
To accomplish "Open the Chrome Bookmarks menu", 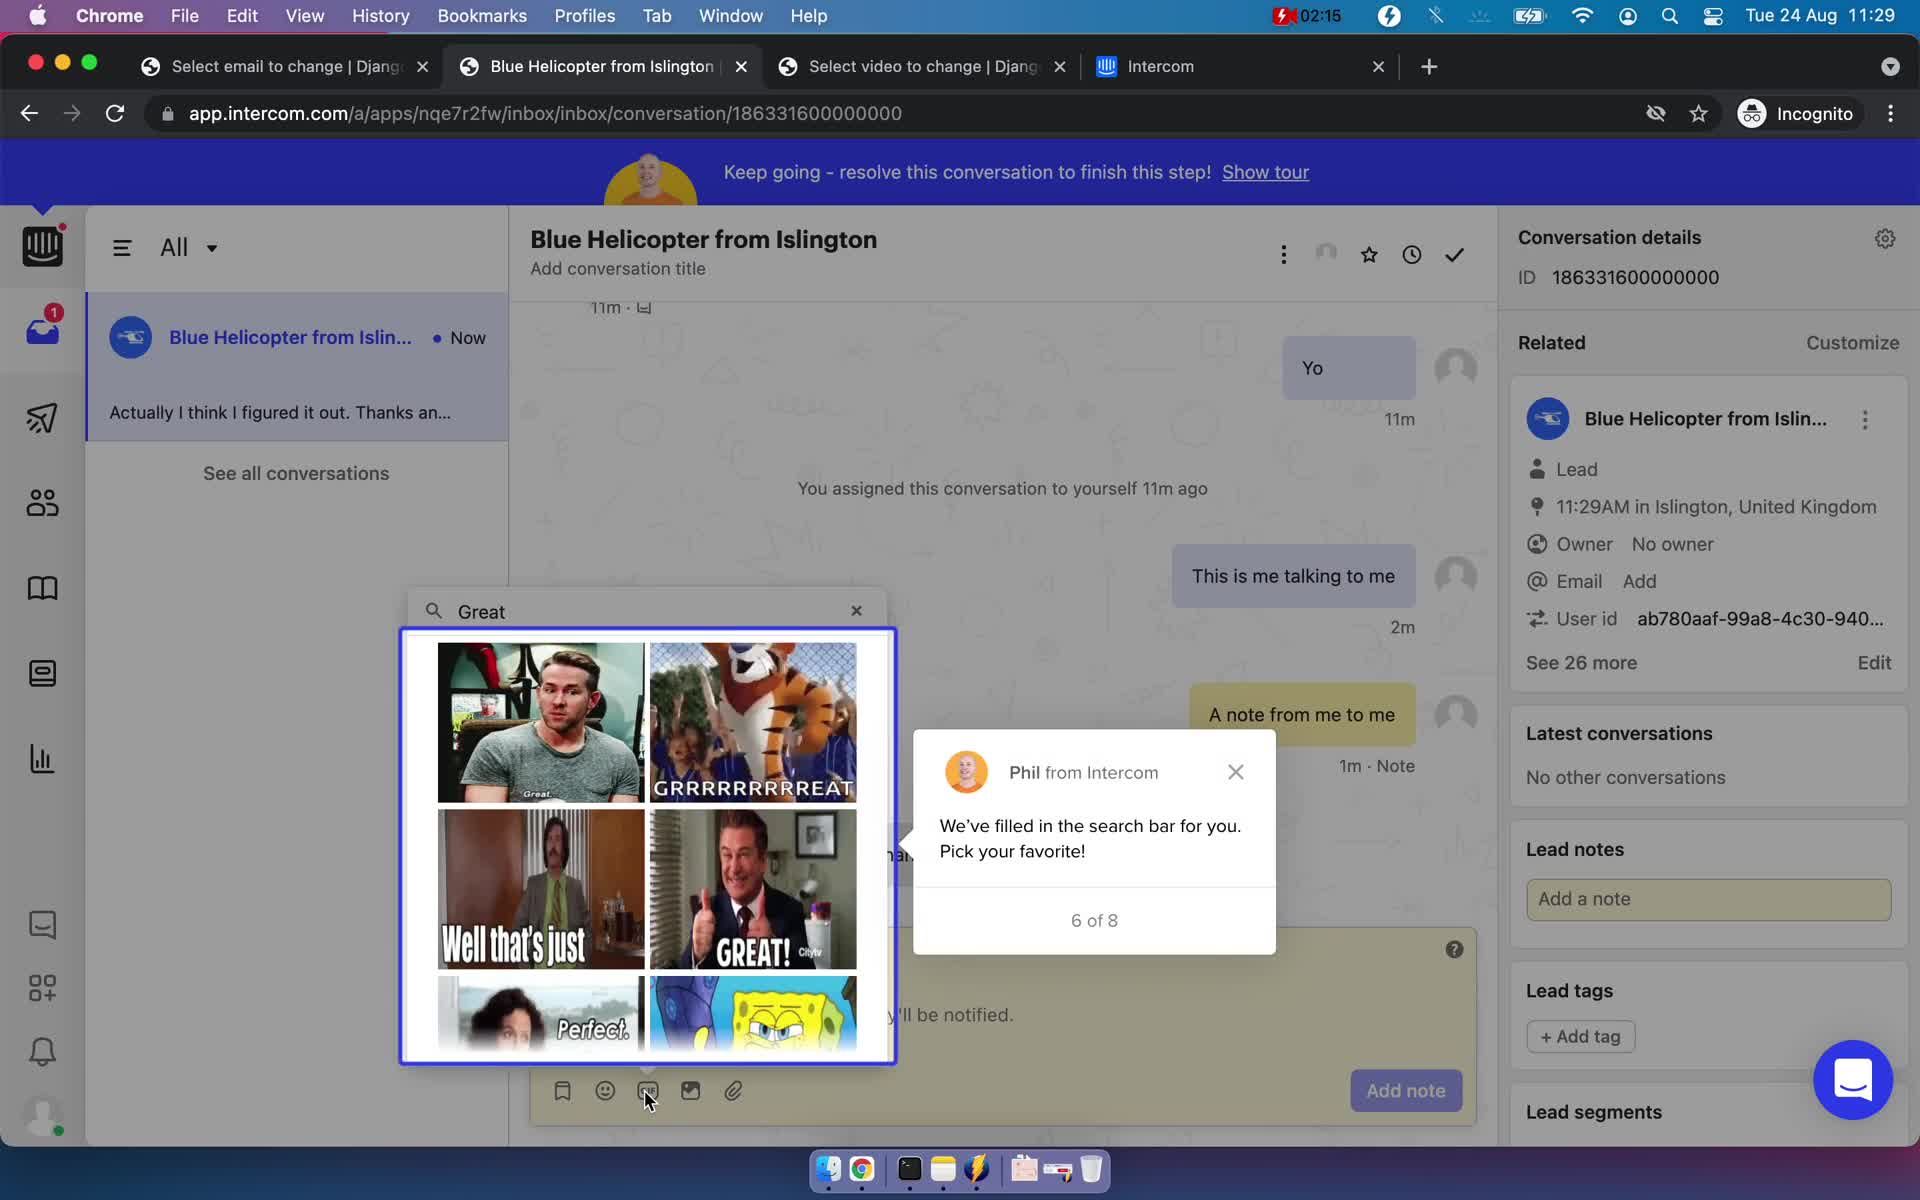I will pos(482,16).
